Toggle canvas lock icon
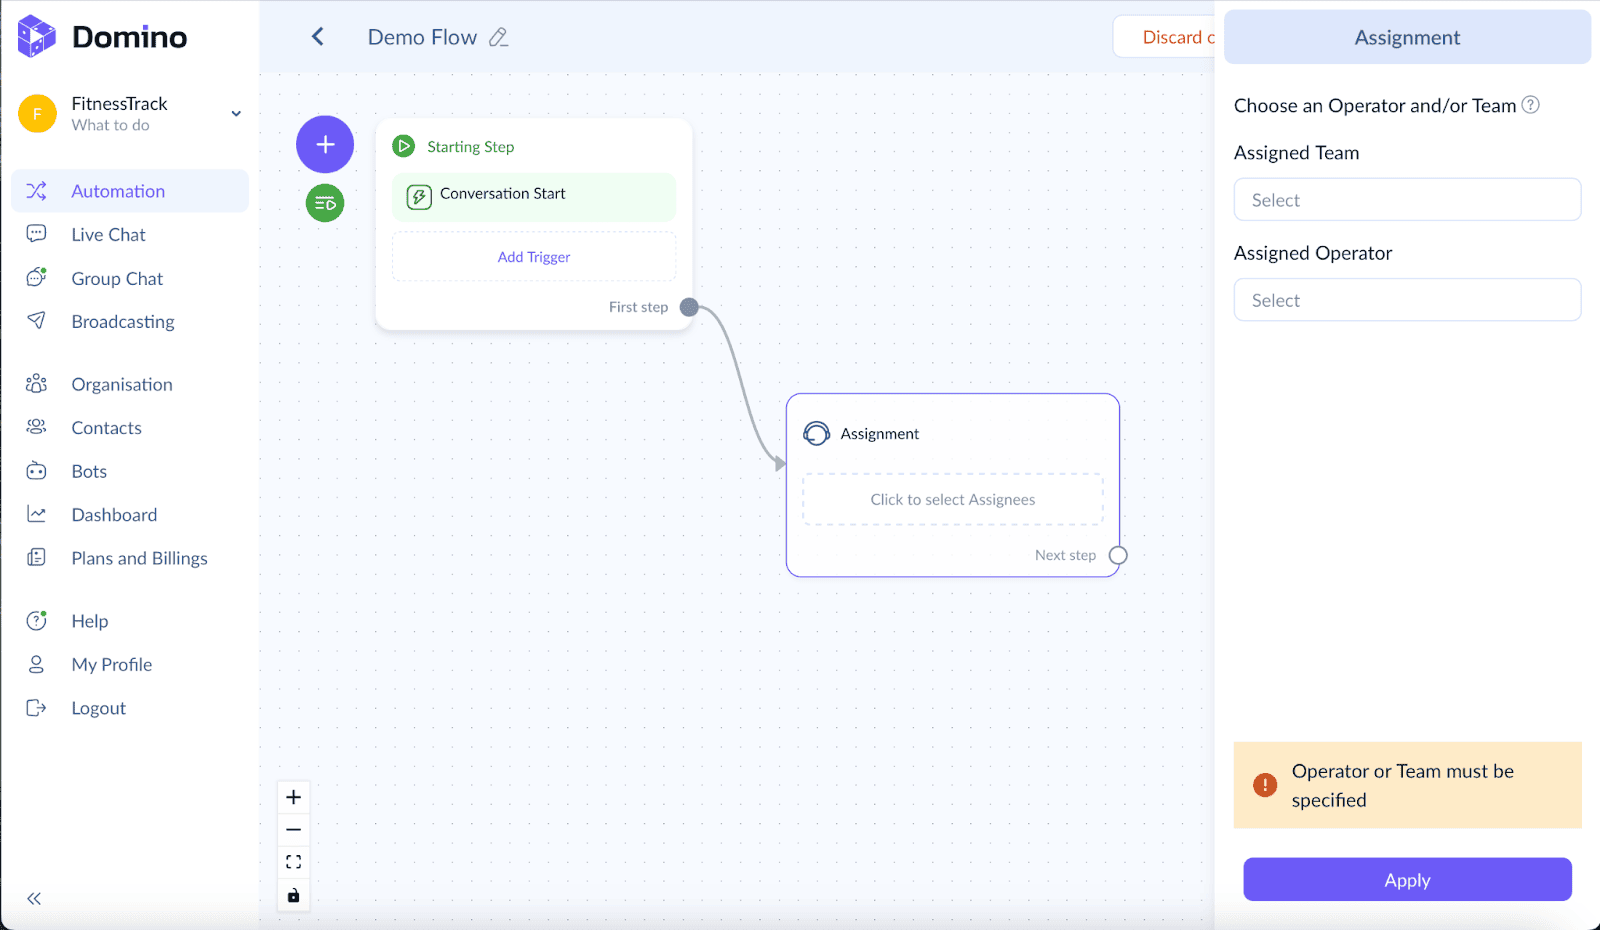 (x=293, y=895)
